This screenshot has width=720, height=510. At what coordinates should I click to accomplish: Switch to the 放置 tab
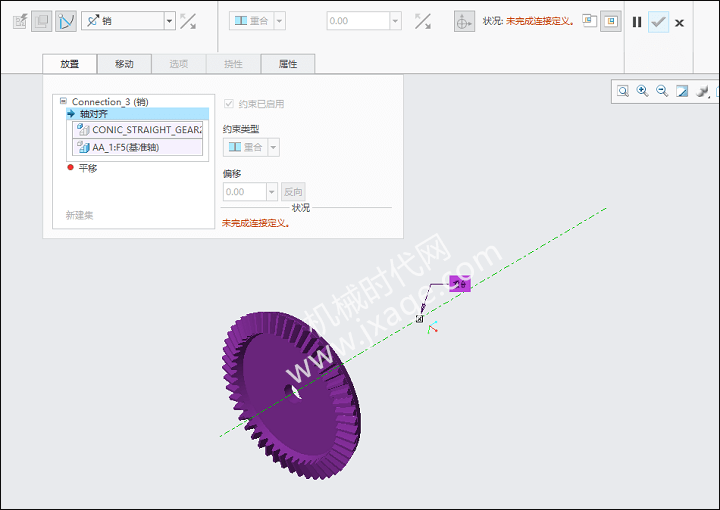[x=70, y=64]
